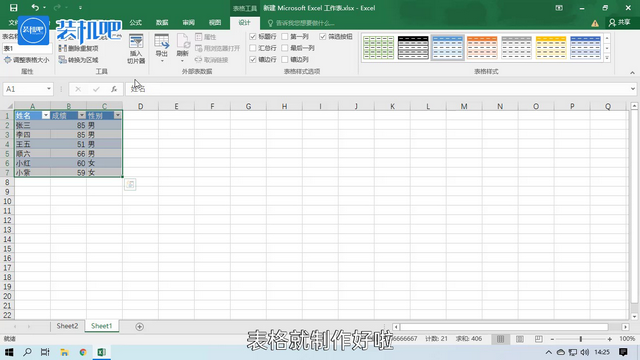Switch to the Sheet1 worksheet tab
The width and height of the screenshot is (640, 360).
(x=102, y=326)
